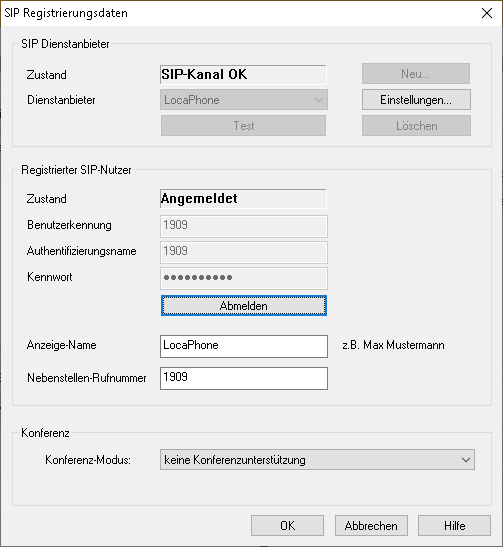Open help via the Hilfe button
Image resolution: width=503 pixels, height=547 pixels.
(455, 525)
